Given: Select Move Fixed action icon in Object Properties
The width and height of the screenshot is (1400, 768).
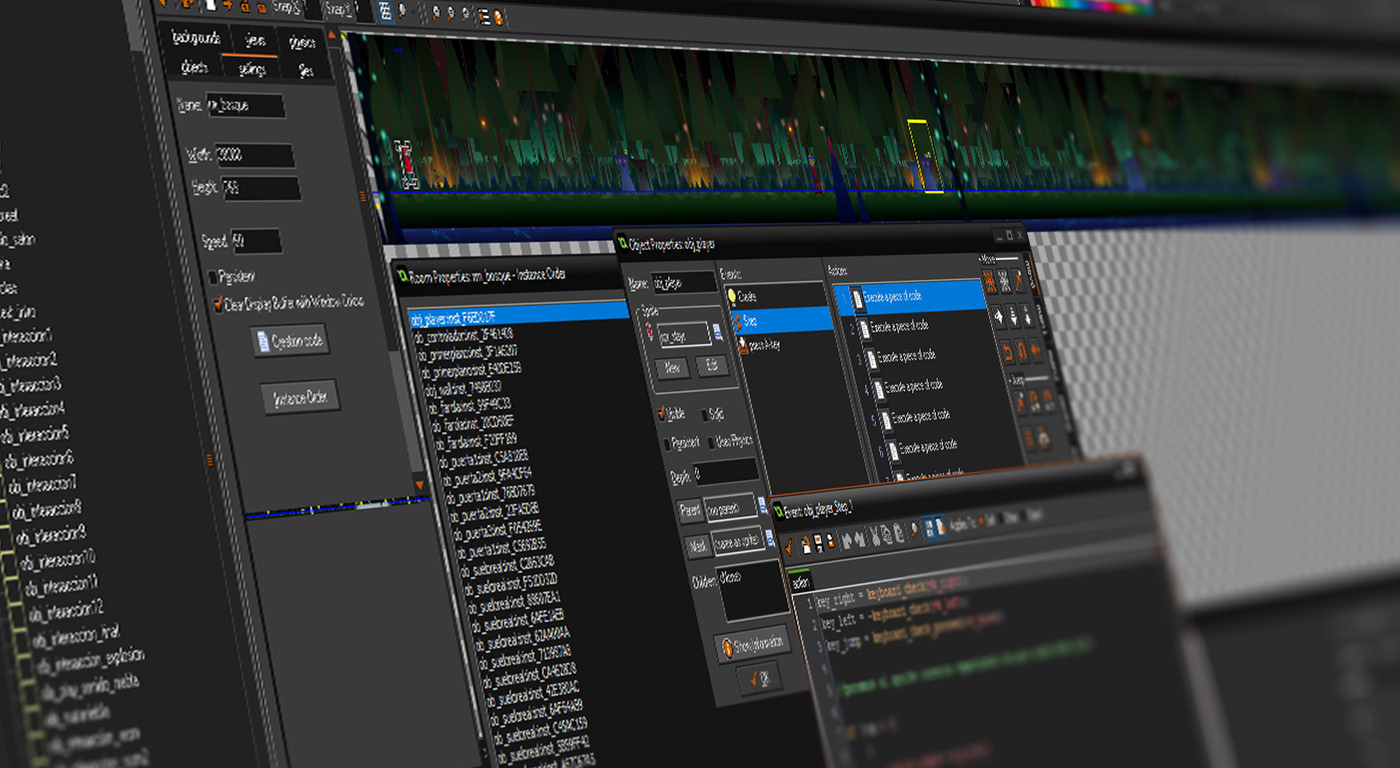Looking at the screenshot, I should (991, 281).
